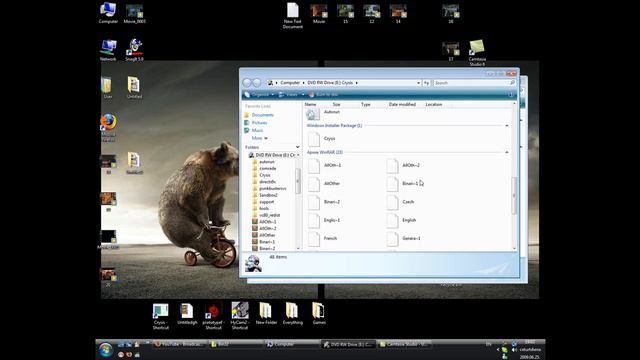Sort files by the Name column

pos(310,104)
